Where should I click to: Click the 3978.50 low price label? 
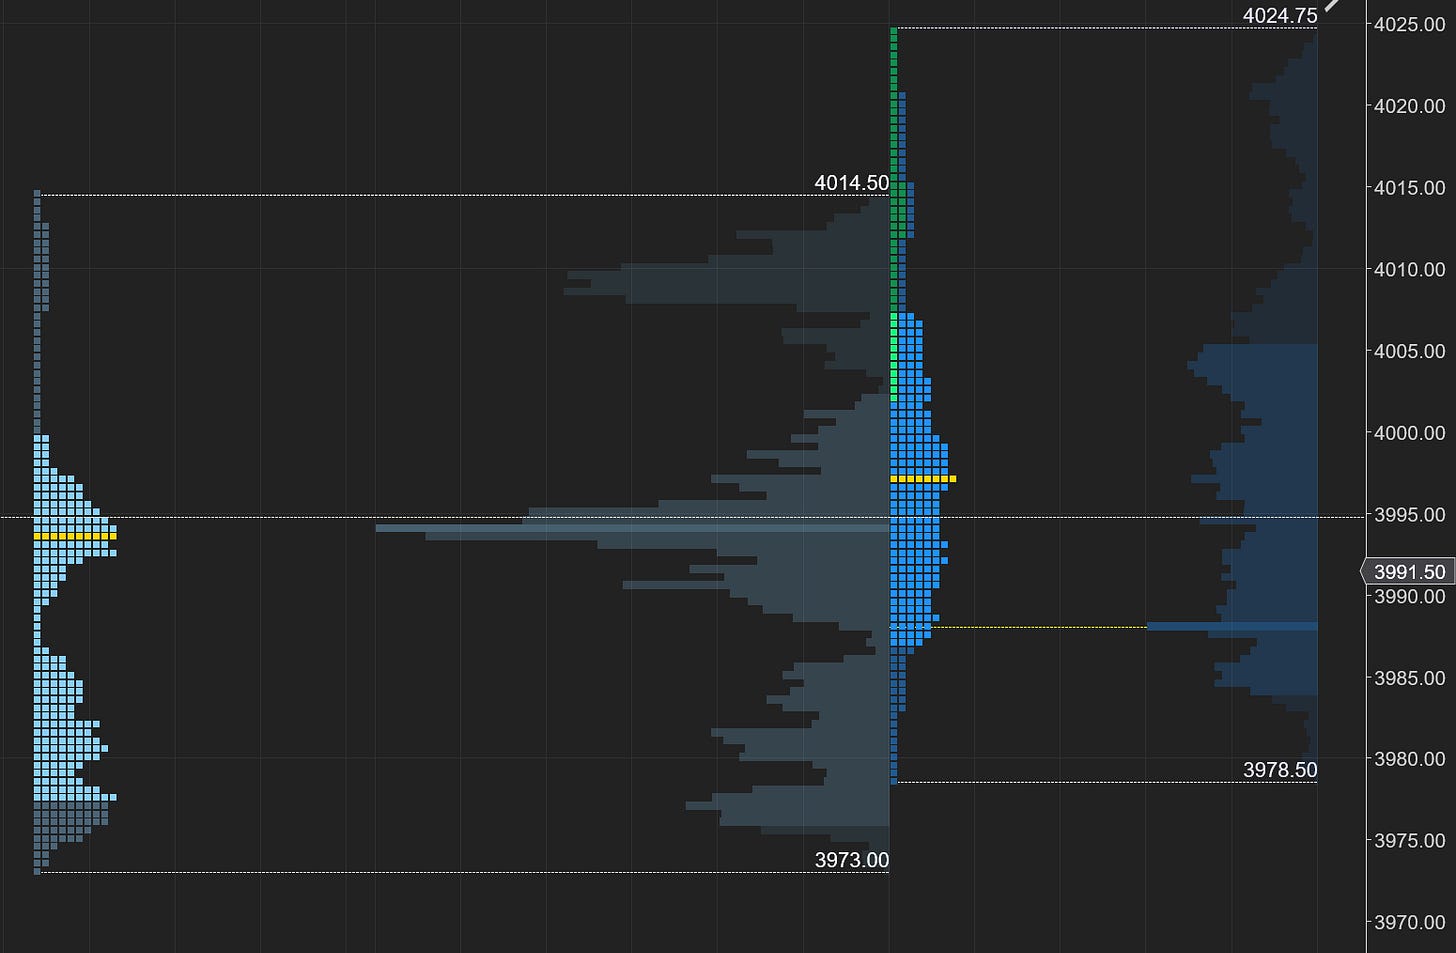point(1280,770)
